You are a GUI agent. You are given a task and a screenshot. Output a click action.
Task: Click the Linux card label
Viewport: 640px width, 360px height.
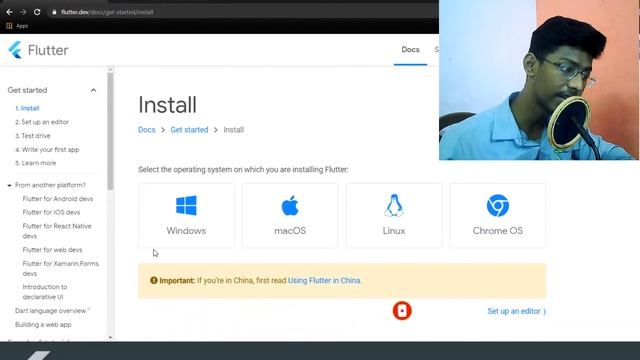[x=394, y=231]
